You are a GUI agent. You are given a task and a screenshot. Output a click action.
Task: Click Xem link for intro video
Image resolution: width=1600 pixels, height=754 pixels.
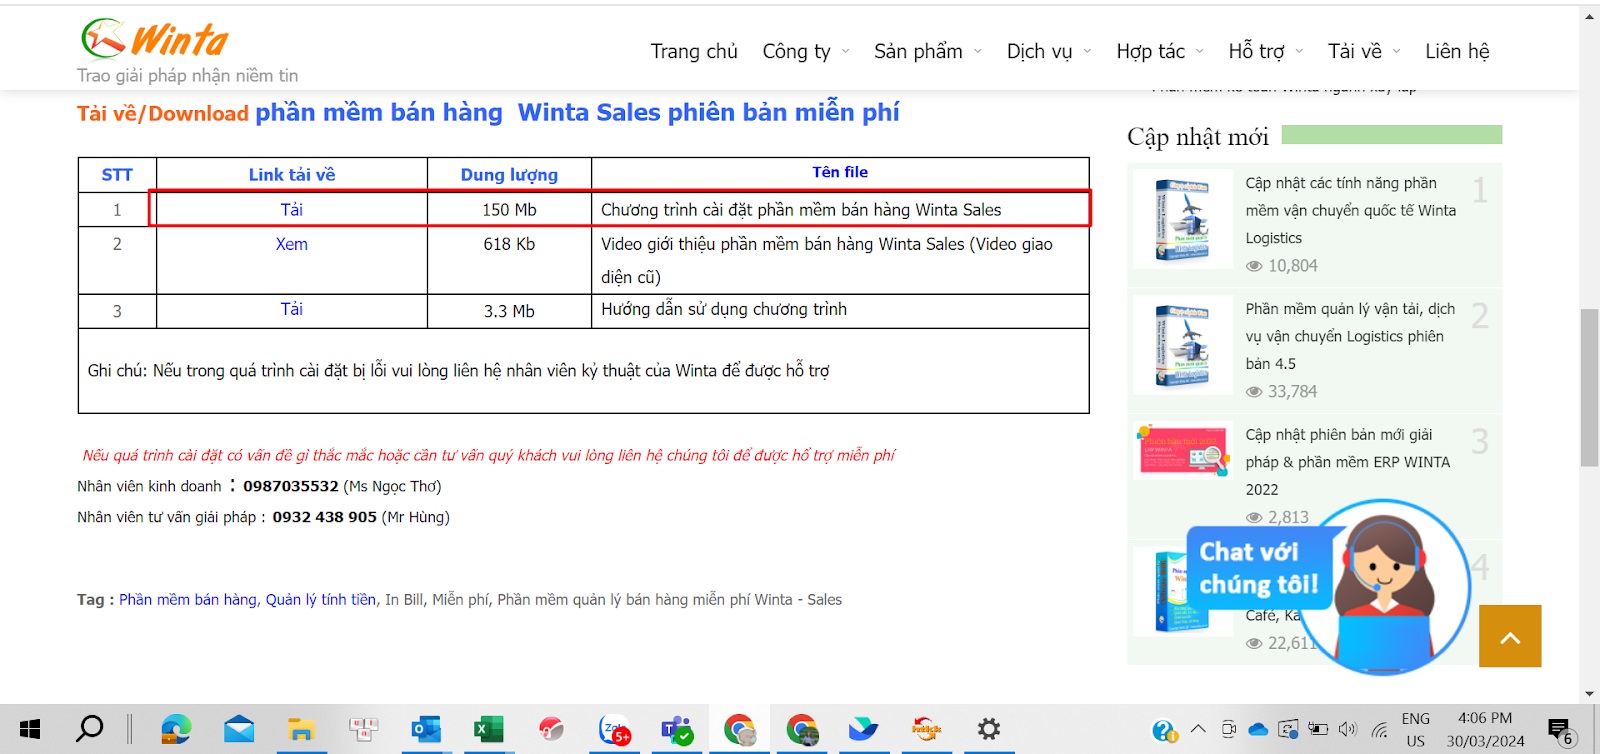pyautogui.click(x=292, y=244)
